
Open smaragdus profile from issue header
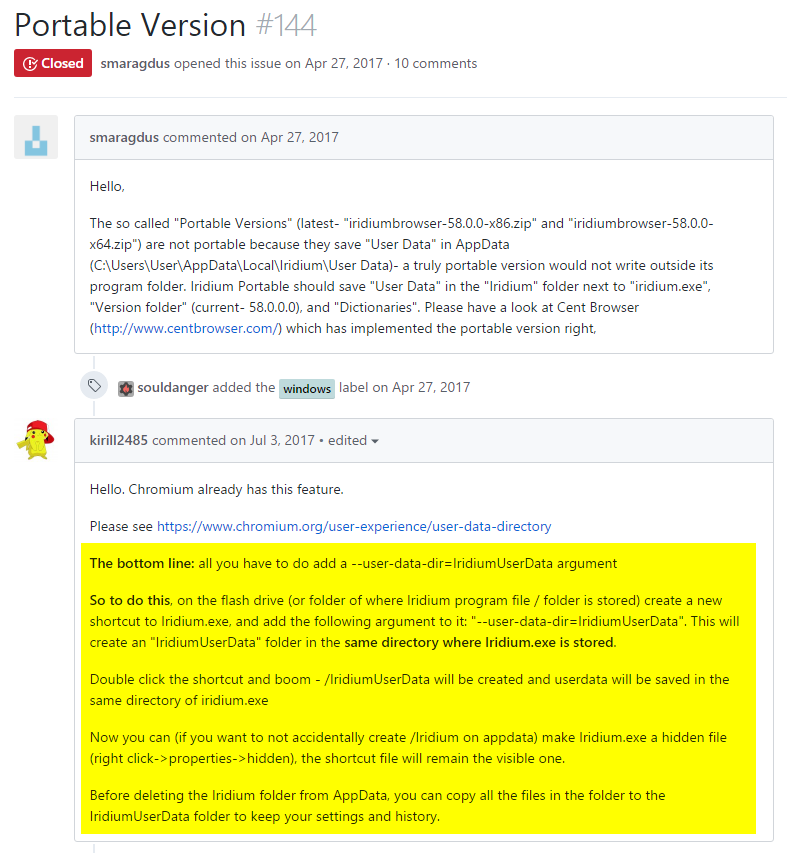click(x=135, y=63)
